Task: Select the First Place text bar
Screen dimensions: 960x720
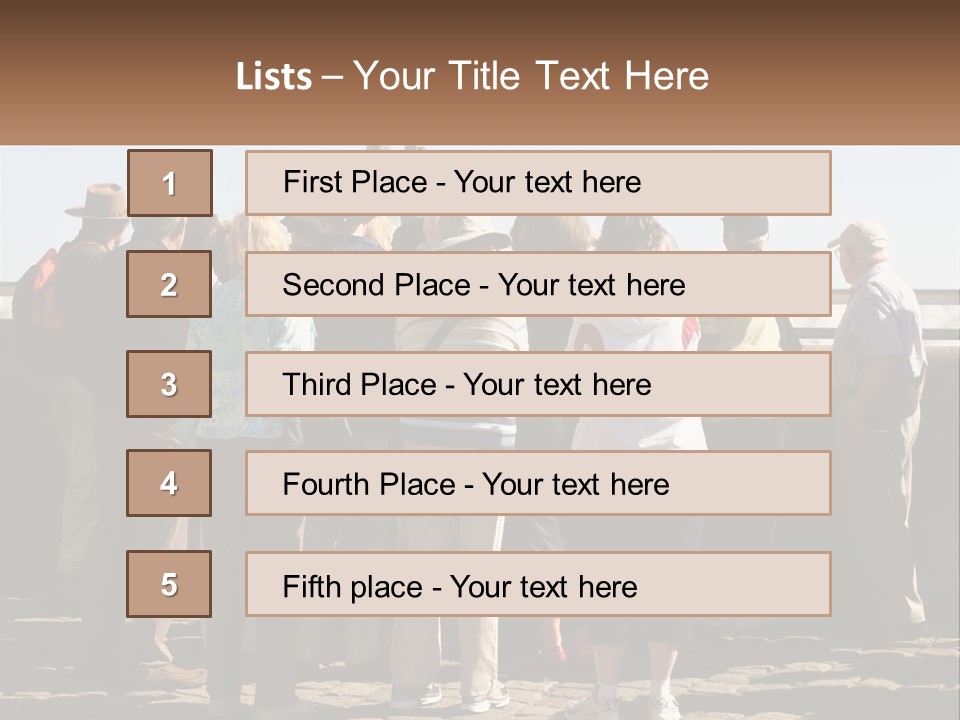Action: click(x=538, y=183)
